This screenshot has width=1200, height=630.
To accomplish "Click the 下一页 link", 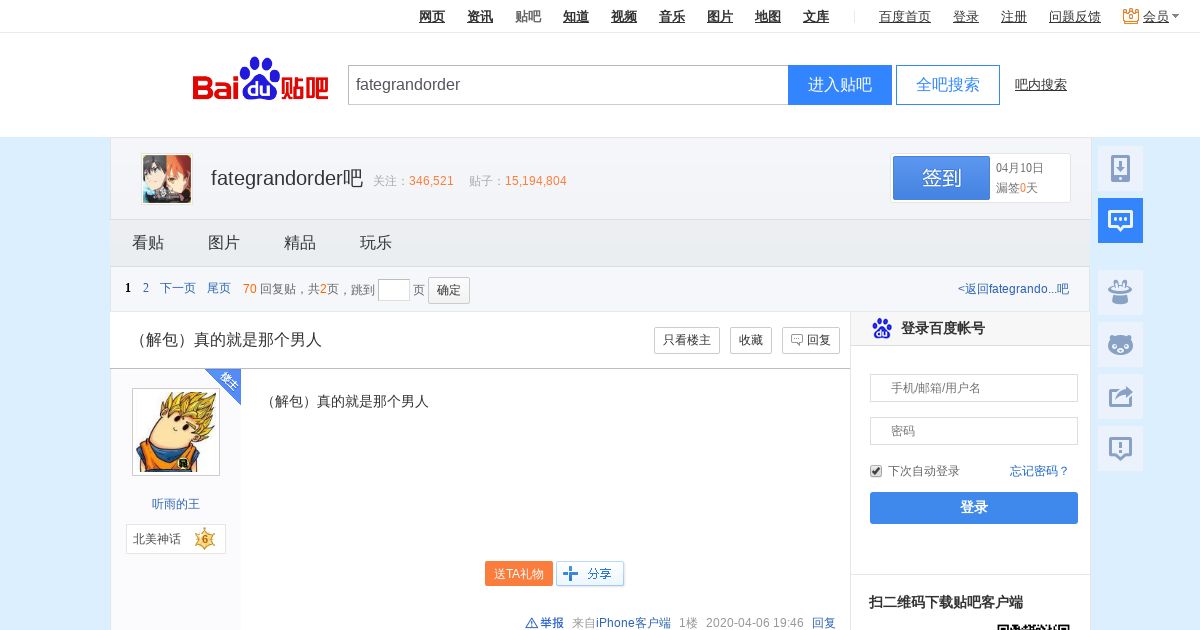I will click(x=178, y=288).
